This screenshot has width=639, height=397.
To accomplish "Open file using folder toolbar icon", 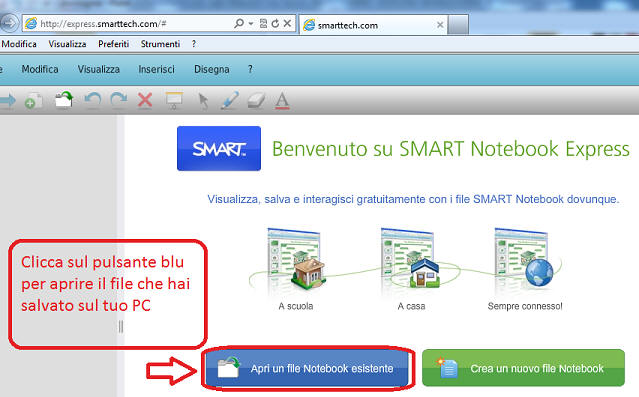I will click(64, 100).
